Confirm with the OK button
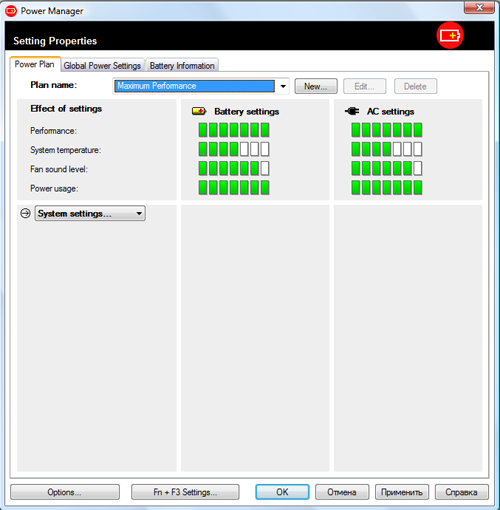This screenshot has height=510, width=500. (x=282, y=492)
